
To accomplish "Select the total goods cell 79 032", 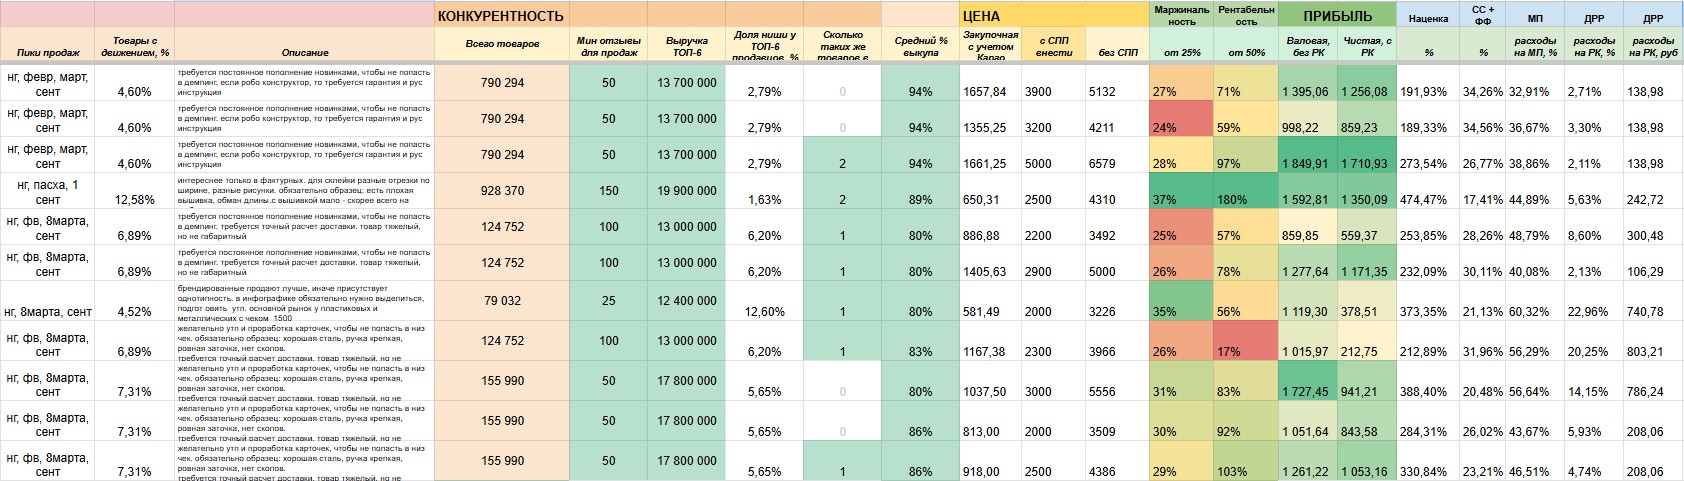I will pyautogui.click(x=502, y=300).
